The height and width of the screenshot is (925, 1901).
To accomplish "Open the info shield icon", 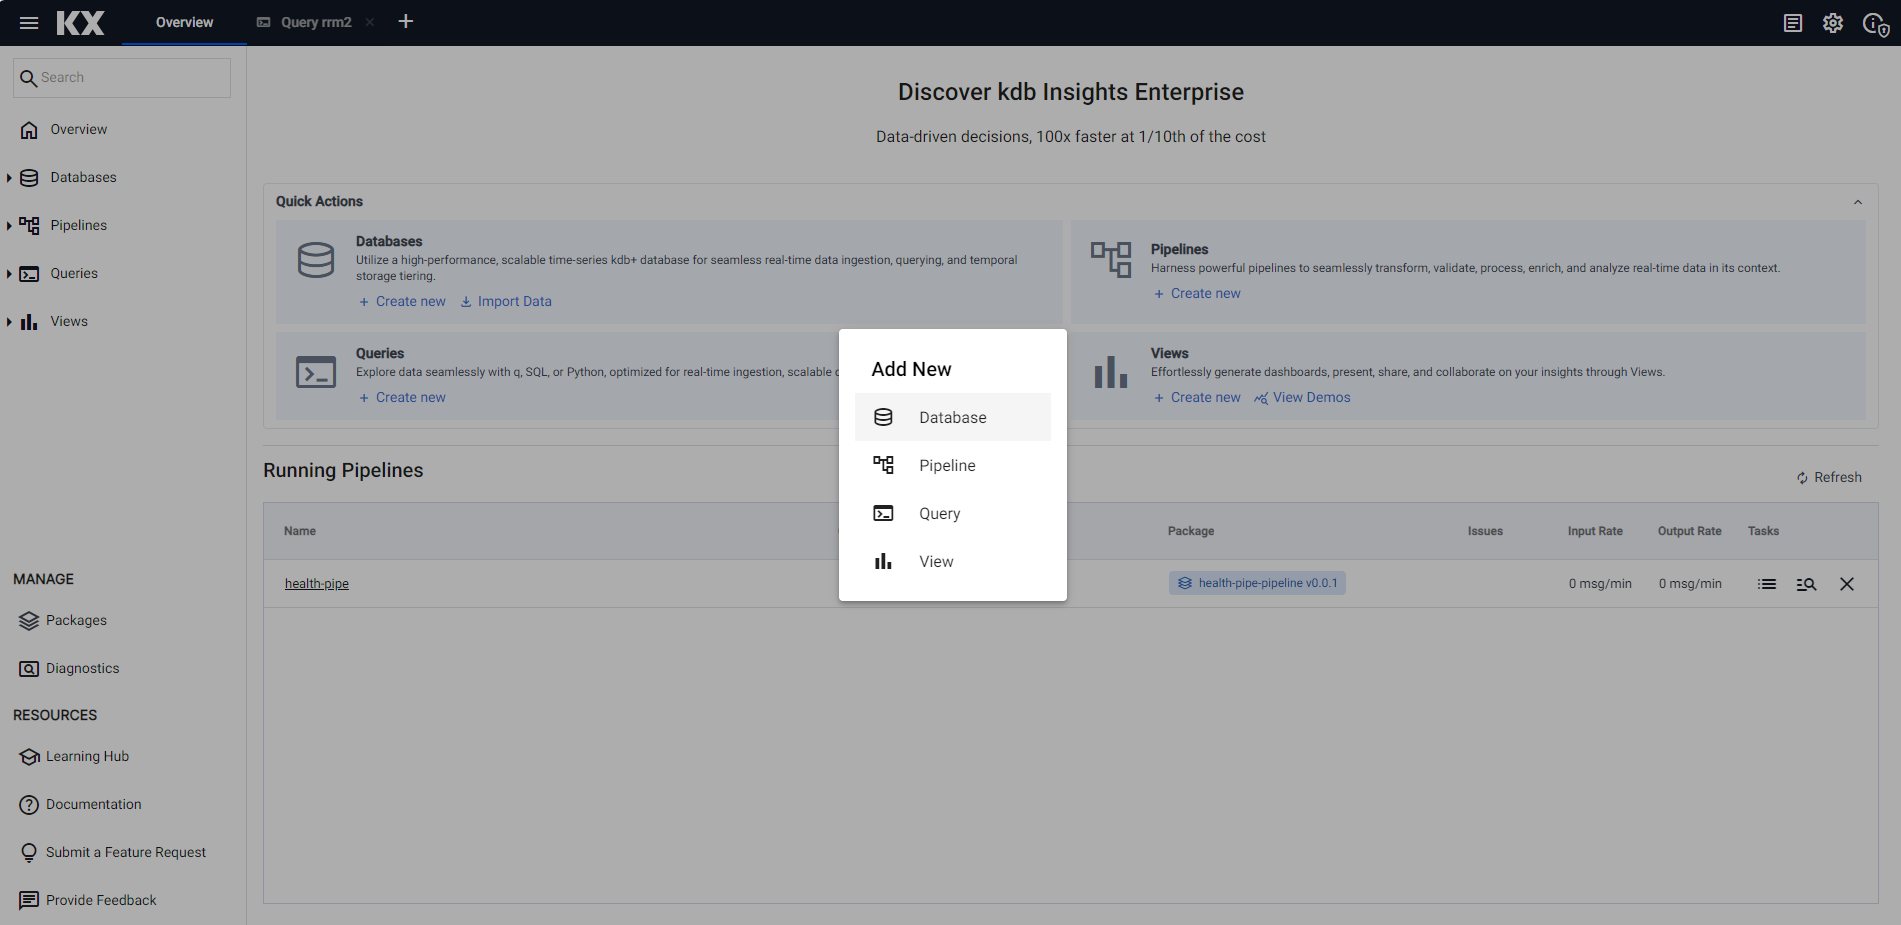I will point(1875,24).
